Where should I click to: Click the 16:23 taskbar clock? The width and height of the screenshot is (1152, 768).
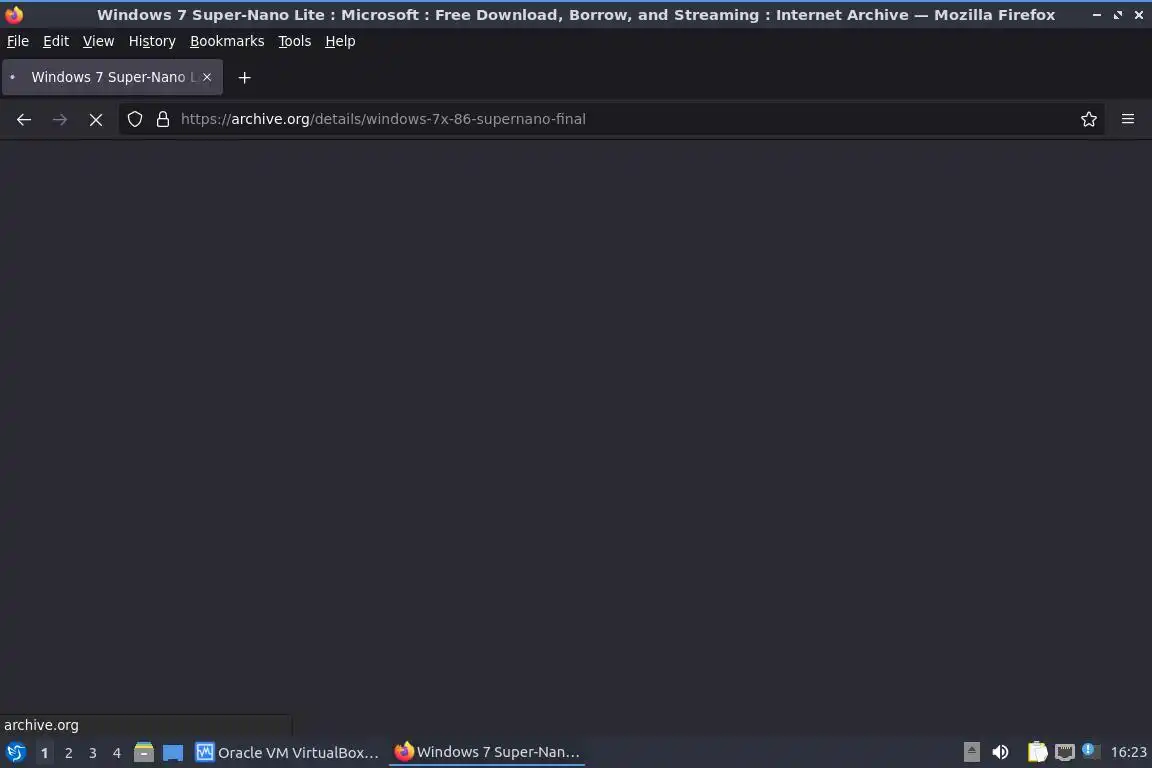pos(1128,753)
